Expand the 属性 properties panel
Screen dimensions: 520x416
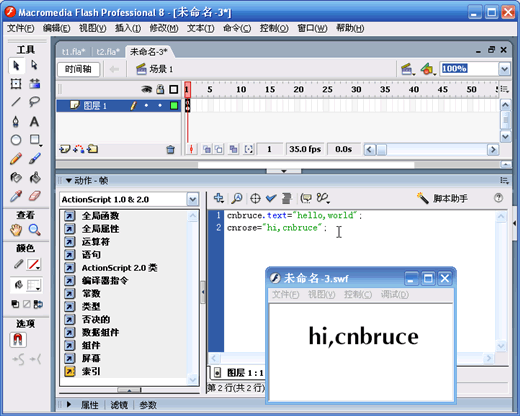(69, 405)
